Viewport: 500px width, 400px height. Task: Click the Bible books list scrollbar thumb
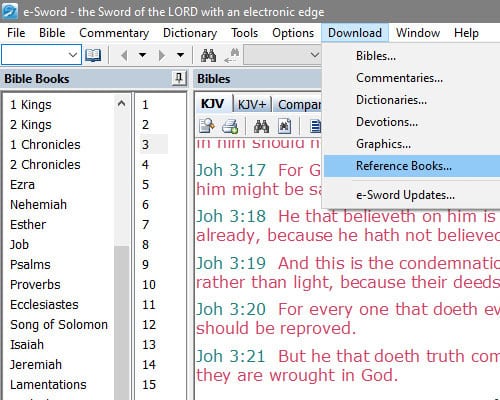point(122,322)
